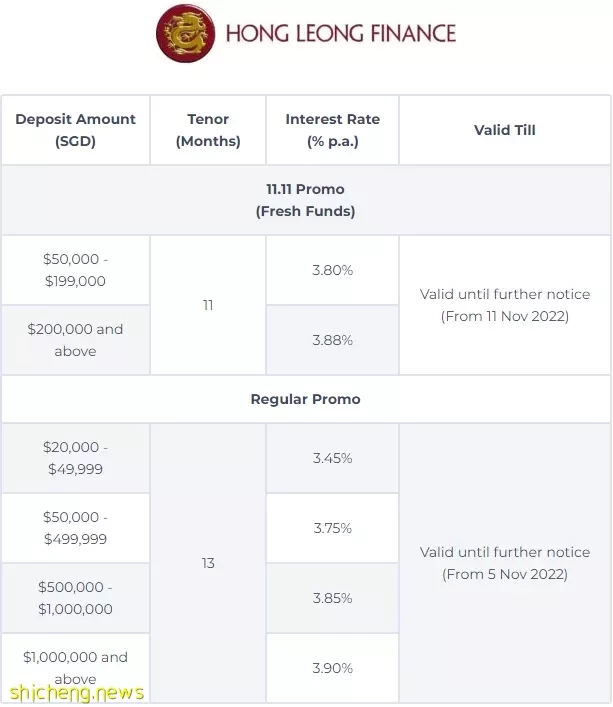Click the shicheng.news watermark

77,693
